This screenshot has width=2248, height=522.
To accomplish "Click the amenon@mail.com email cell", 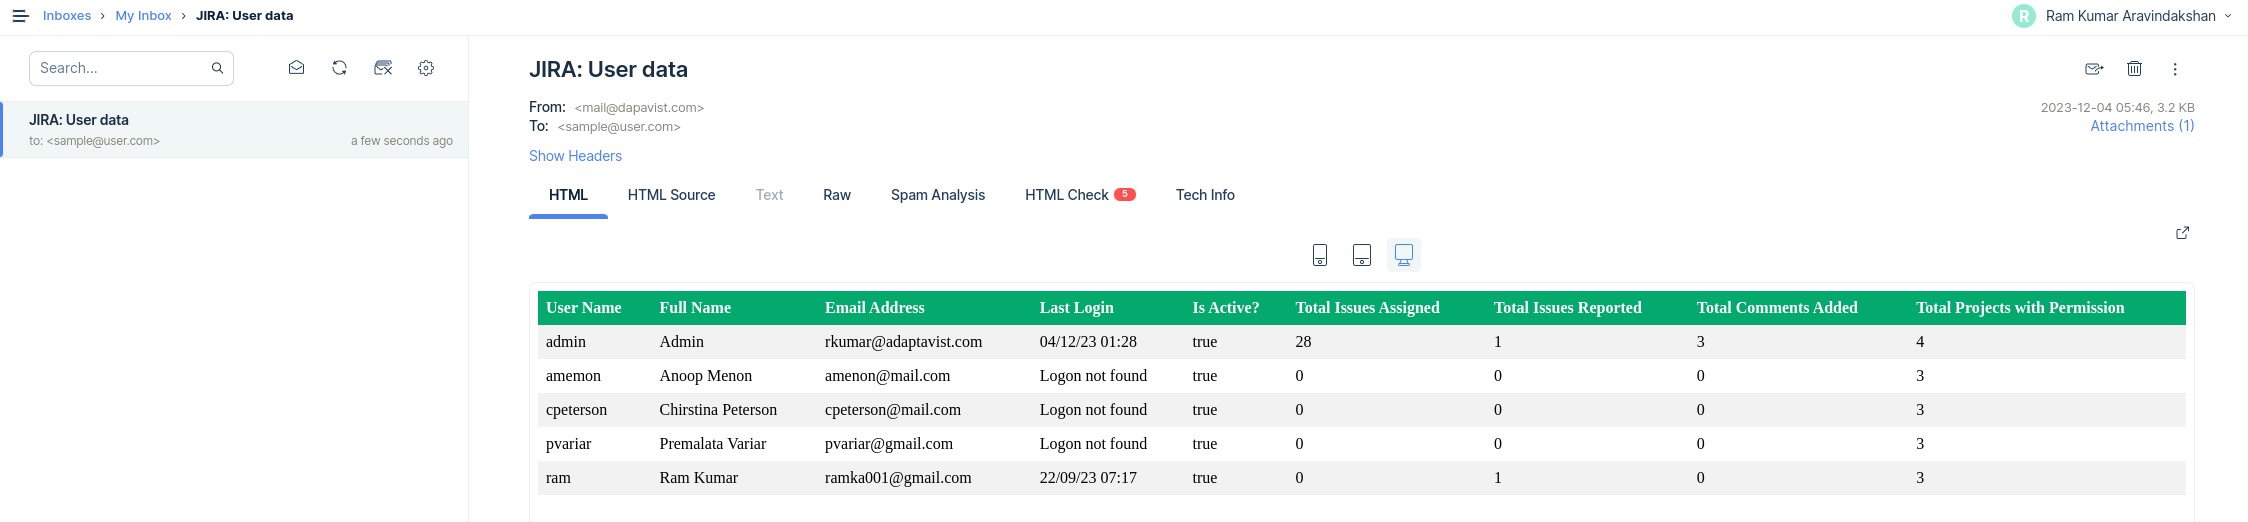I will [887, 376].
